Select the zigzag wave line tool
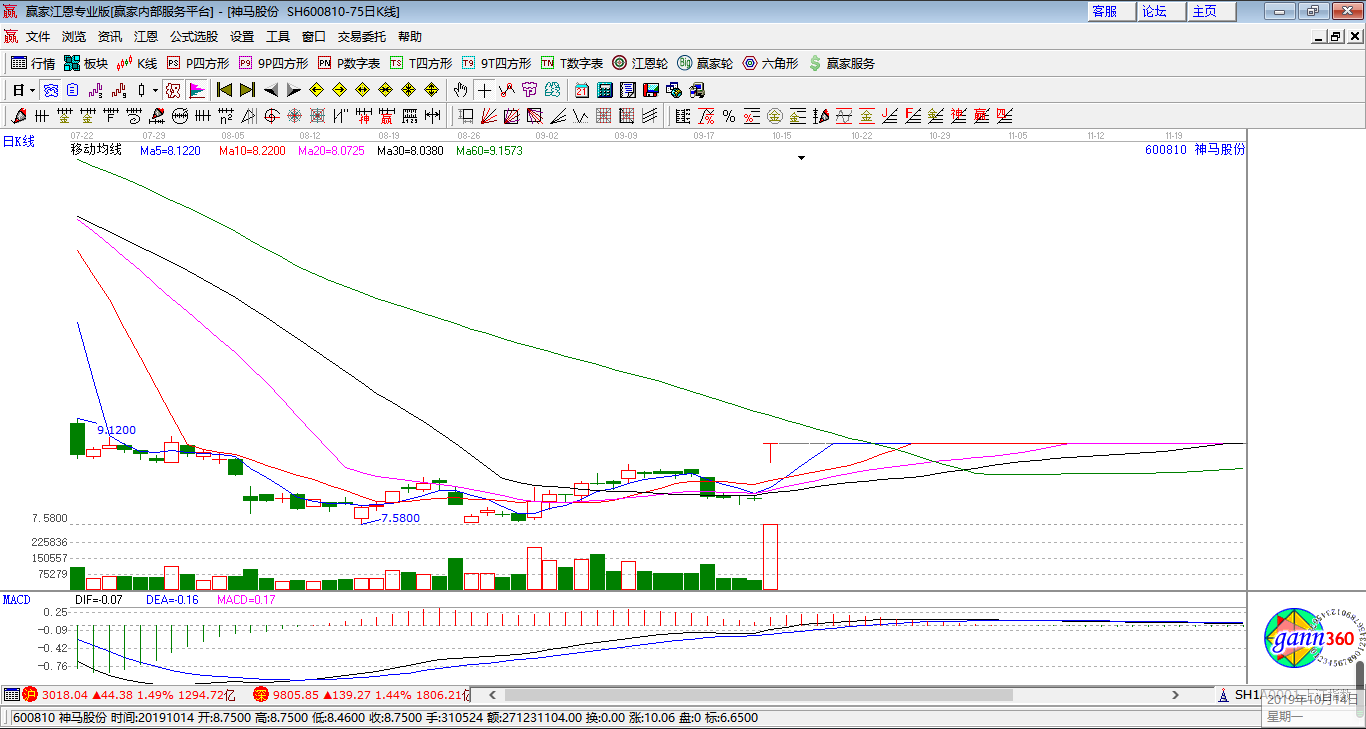Image resolution: width=1366 pixels, height=729 pixels. (581, 116)
